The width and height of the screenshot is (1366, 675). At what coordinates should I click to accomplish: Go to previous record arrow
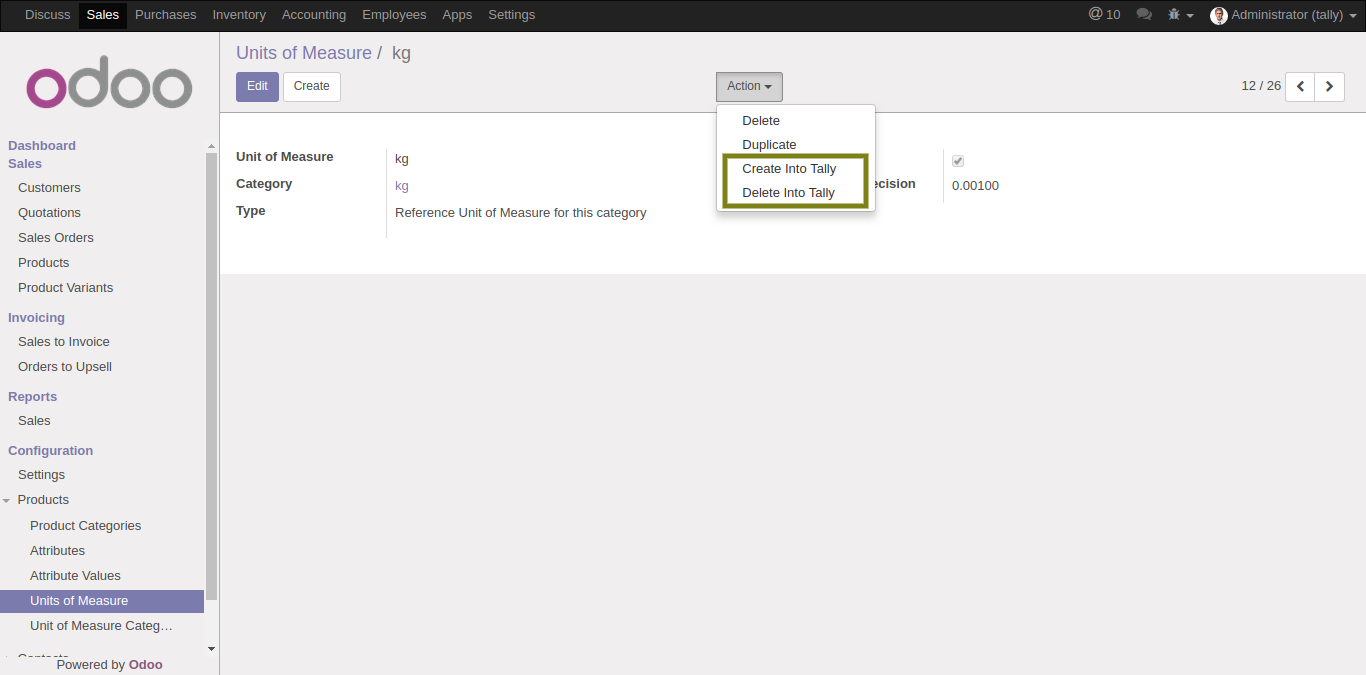click(x=1300, y=86)
